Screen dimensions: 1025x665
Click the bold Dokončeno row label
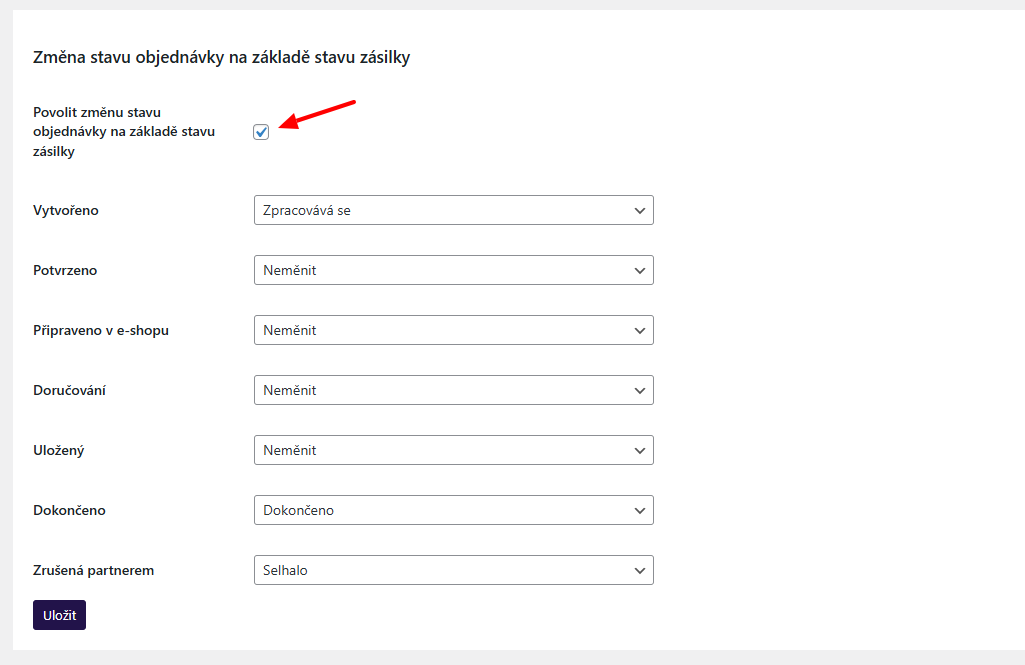click(69, 510)
